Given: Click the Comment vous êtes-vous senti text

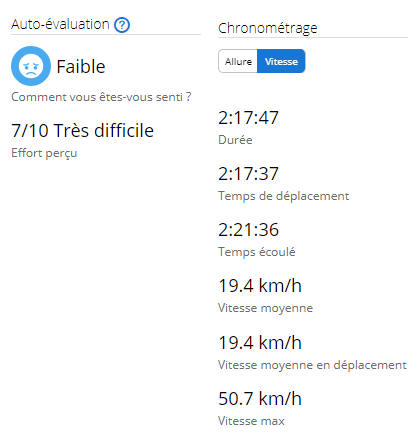Looking at the screenshot, I should click(101, 97).
